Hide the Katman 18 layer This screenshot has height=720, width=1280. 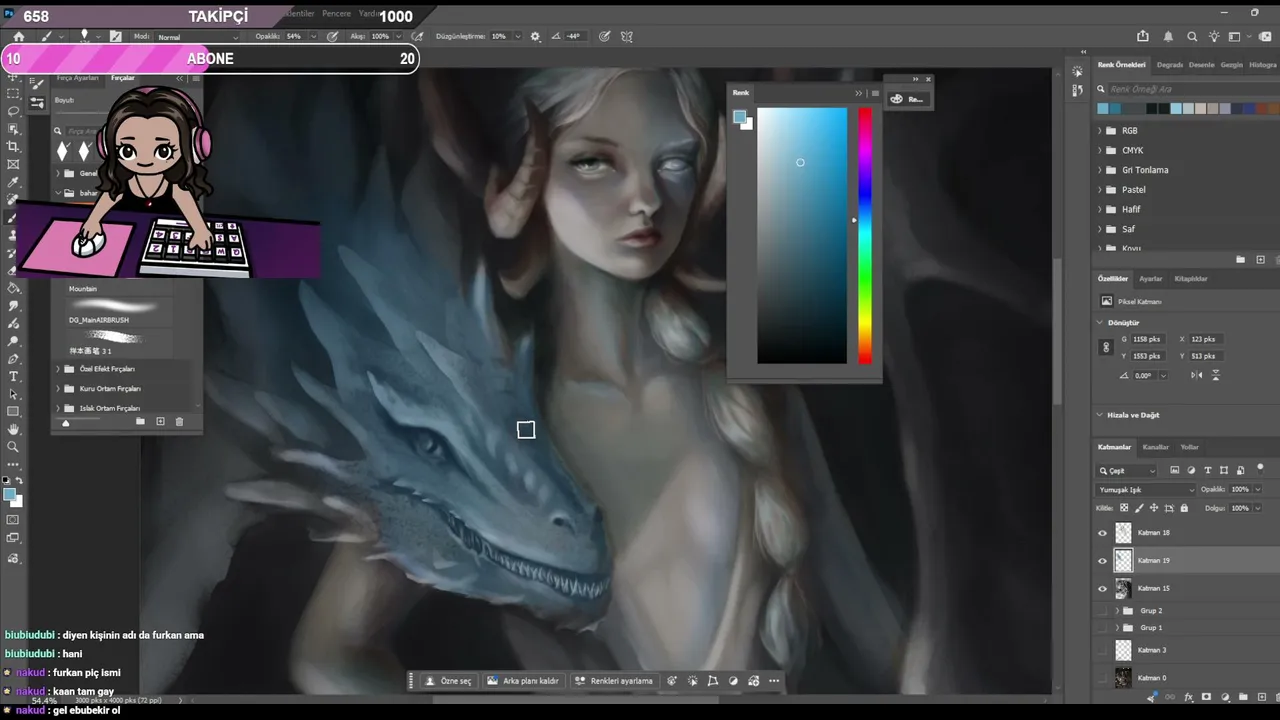click(x=1103, y=533)
